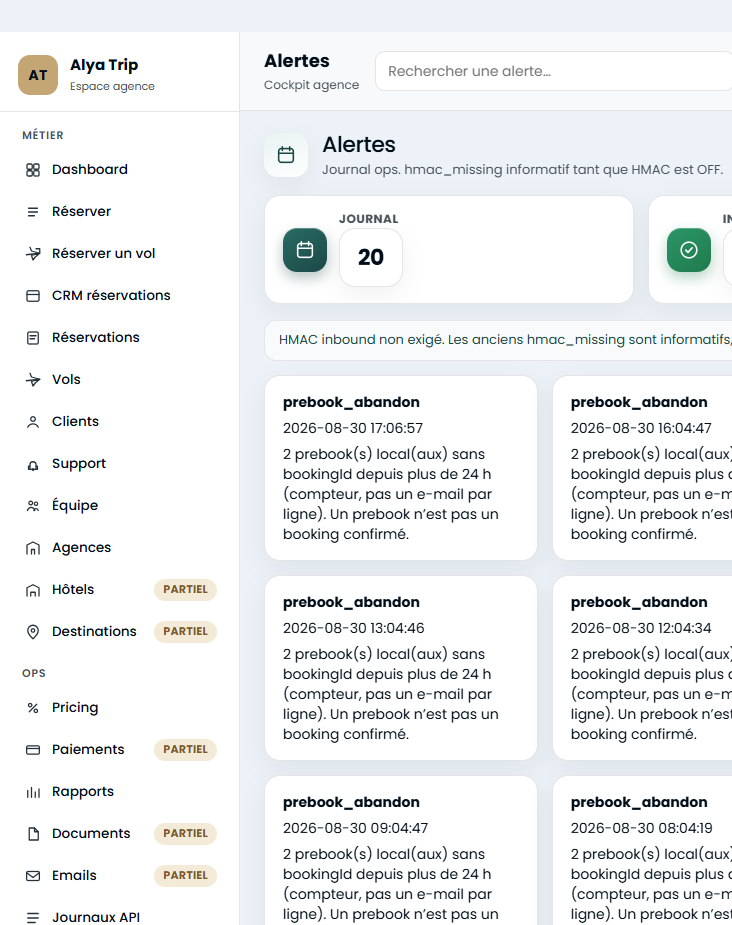Viewport: 732px width, 925px height.
Task: Click the PARTIEL badge next to Destinations
Action: [185, 631]
